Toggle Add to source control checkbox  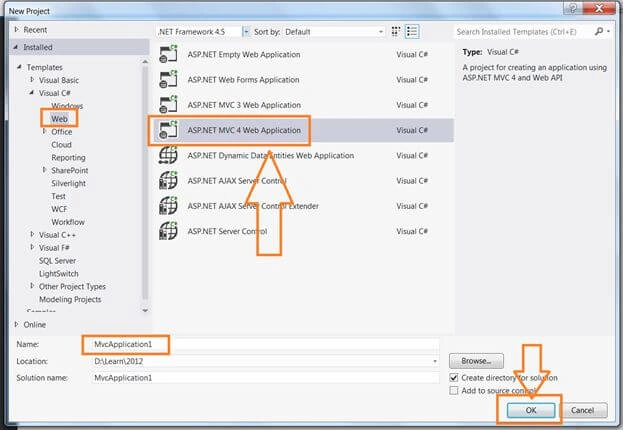click(454, 391)
